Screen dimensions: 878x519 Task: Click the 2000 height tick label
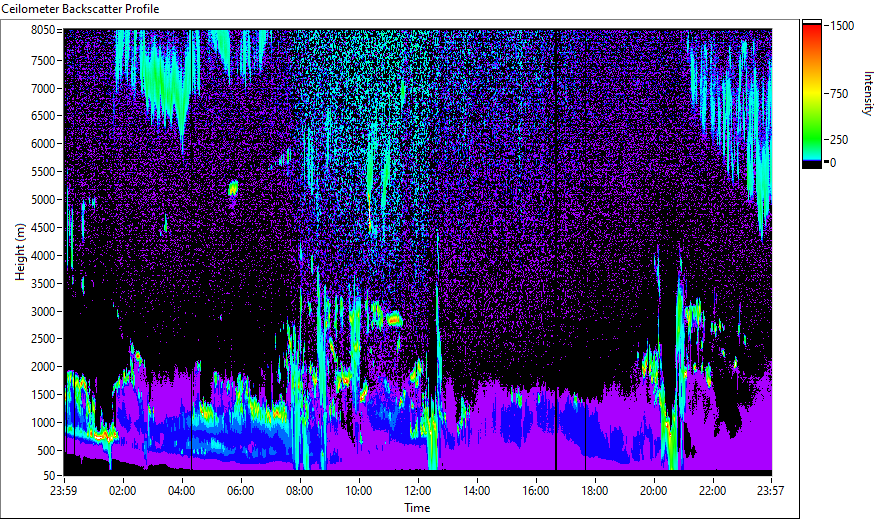click(43, 367)
